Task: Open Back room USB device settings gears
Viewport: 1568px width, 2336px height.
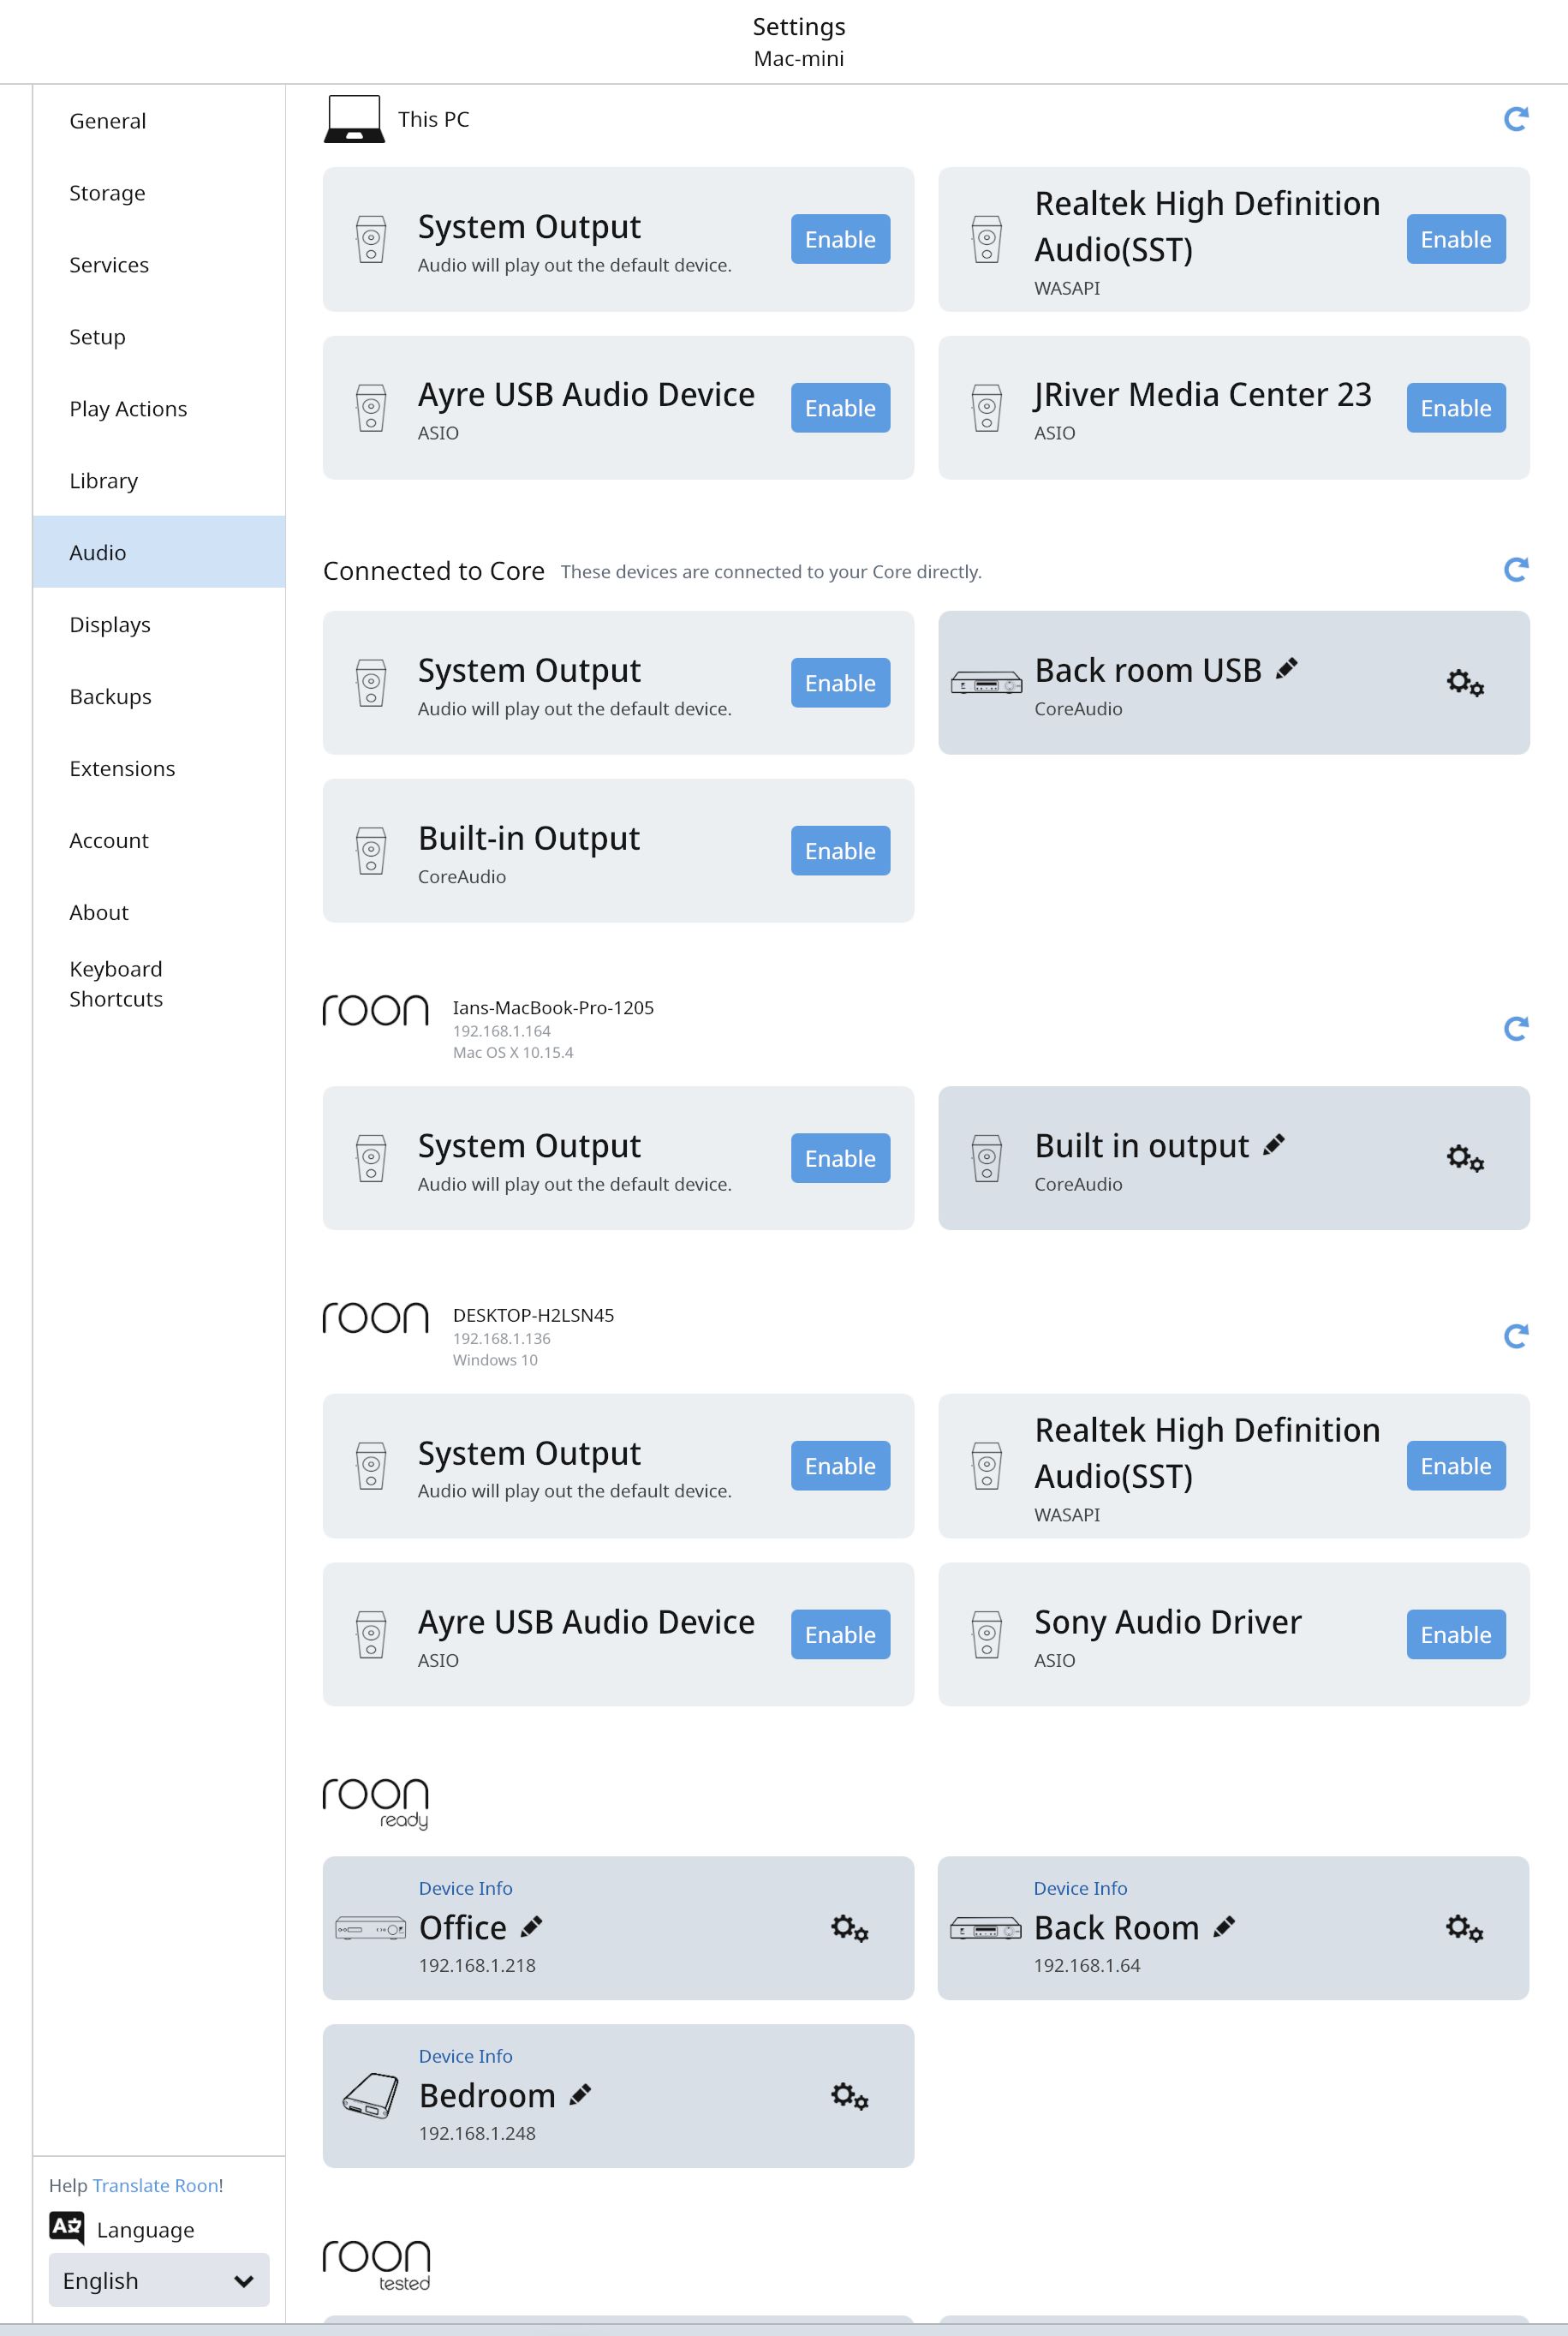Action: (x=1465, y=683)
